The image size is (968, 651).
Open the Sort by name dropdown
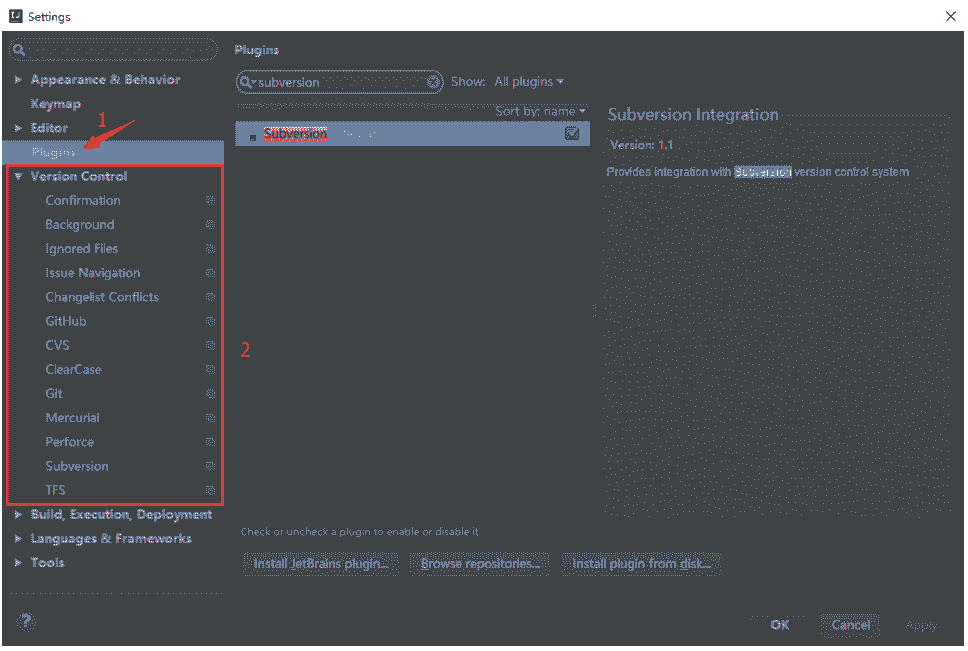(x=540, y=111)
